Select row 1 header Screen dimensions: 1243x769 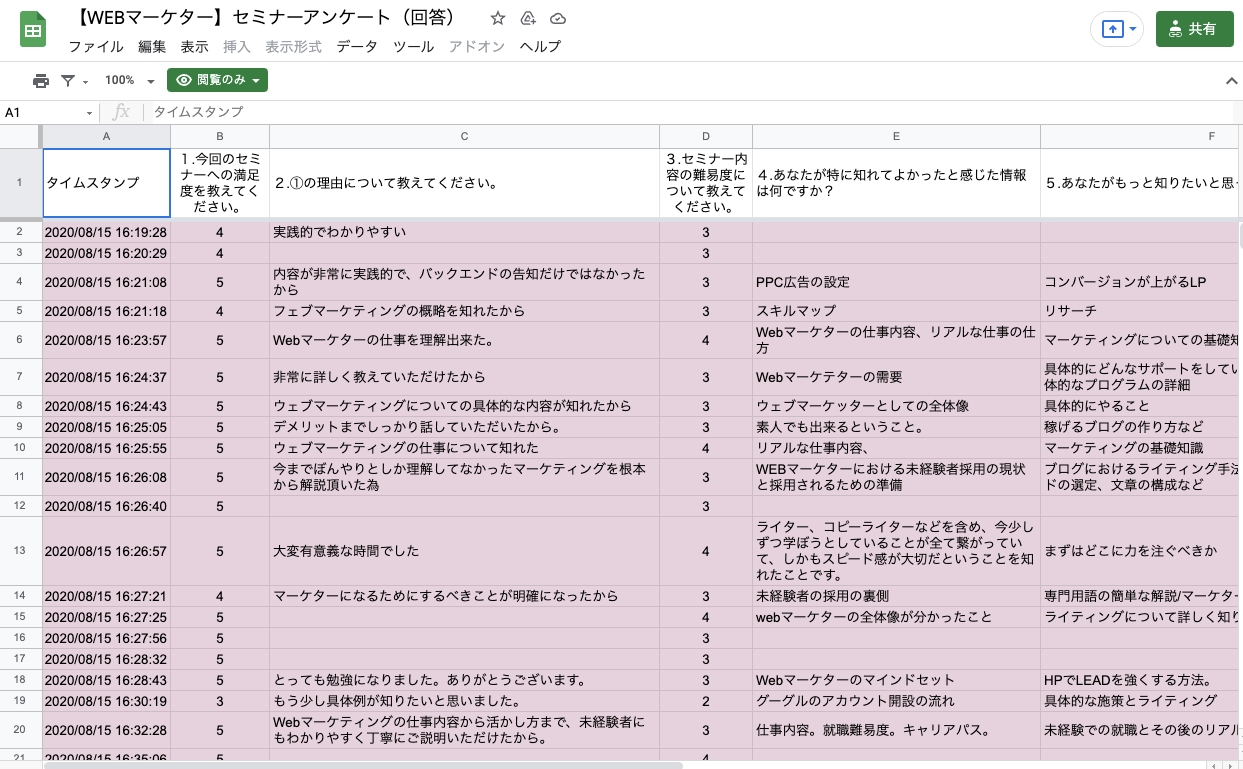tap(20, 183)
